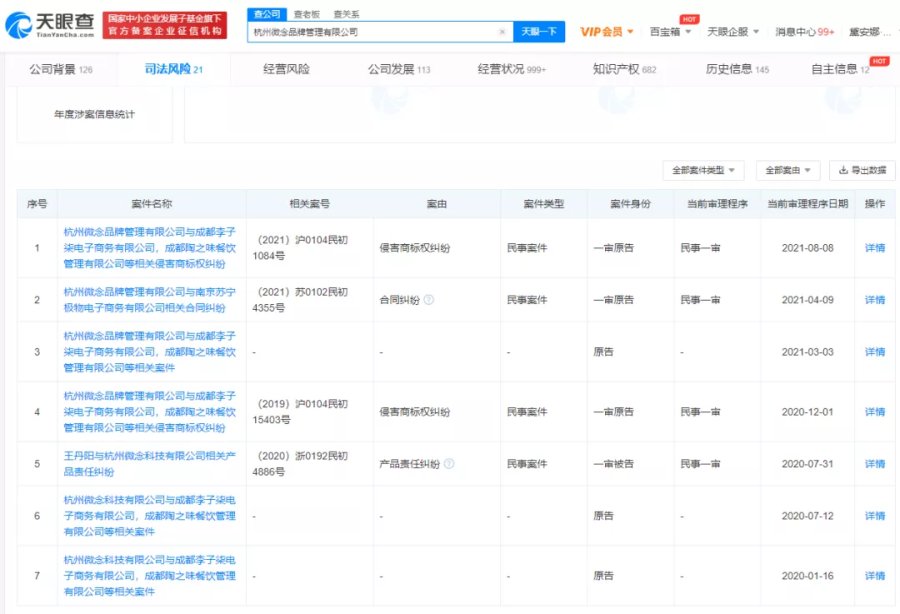The height and width of the screenshot is (614, 900).
Task: Click the 导出数据 export button
Action: coord(862,170)
